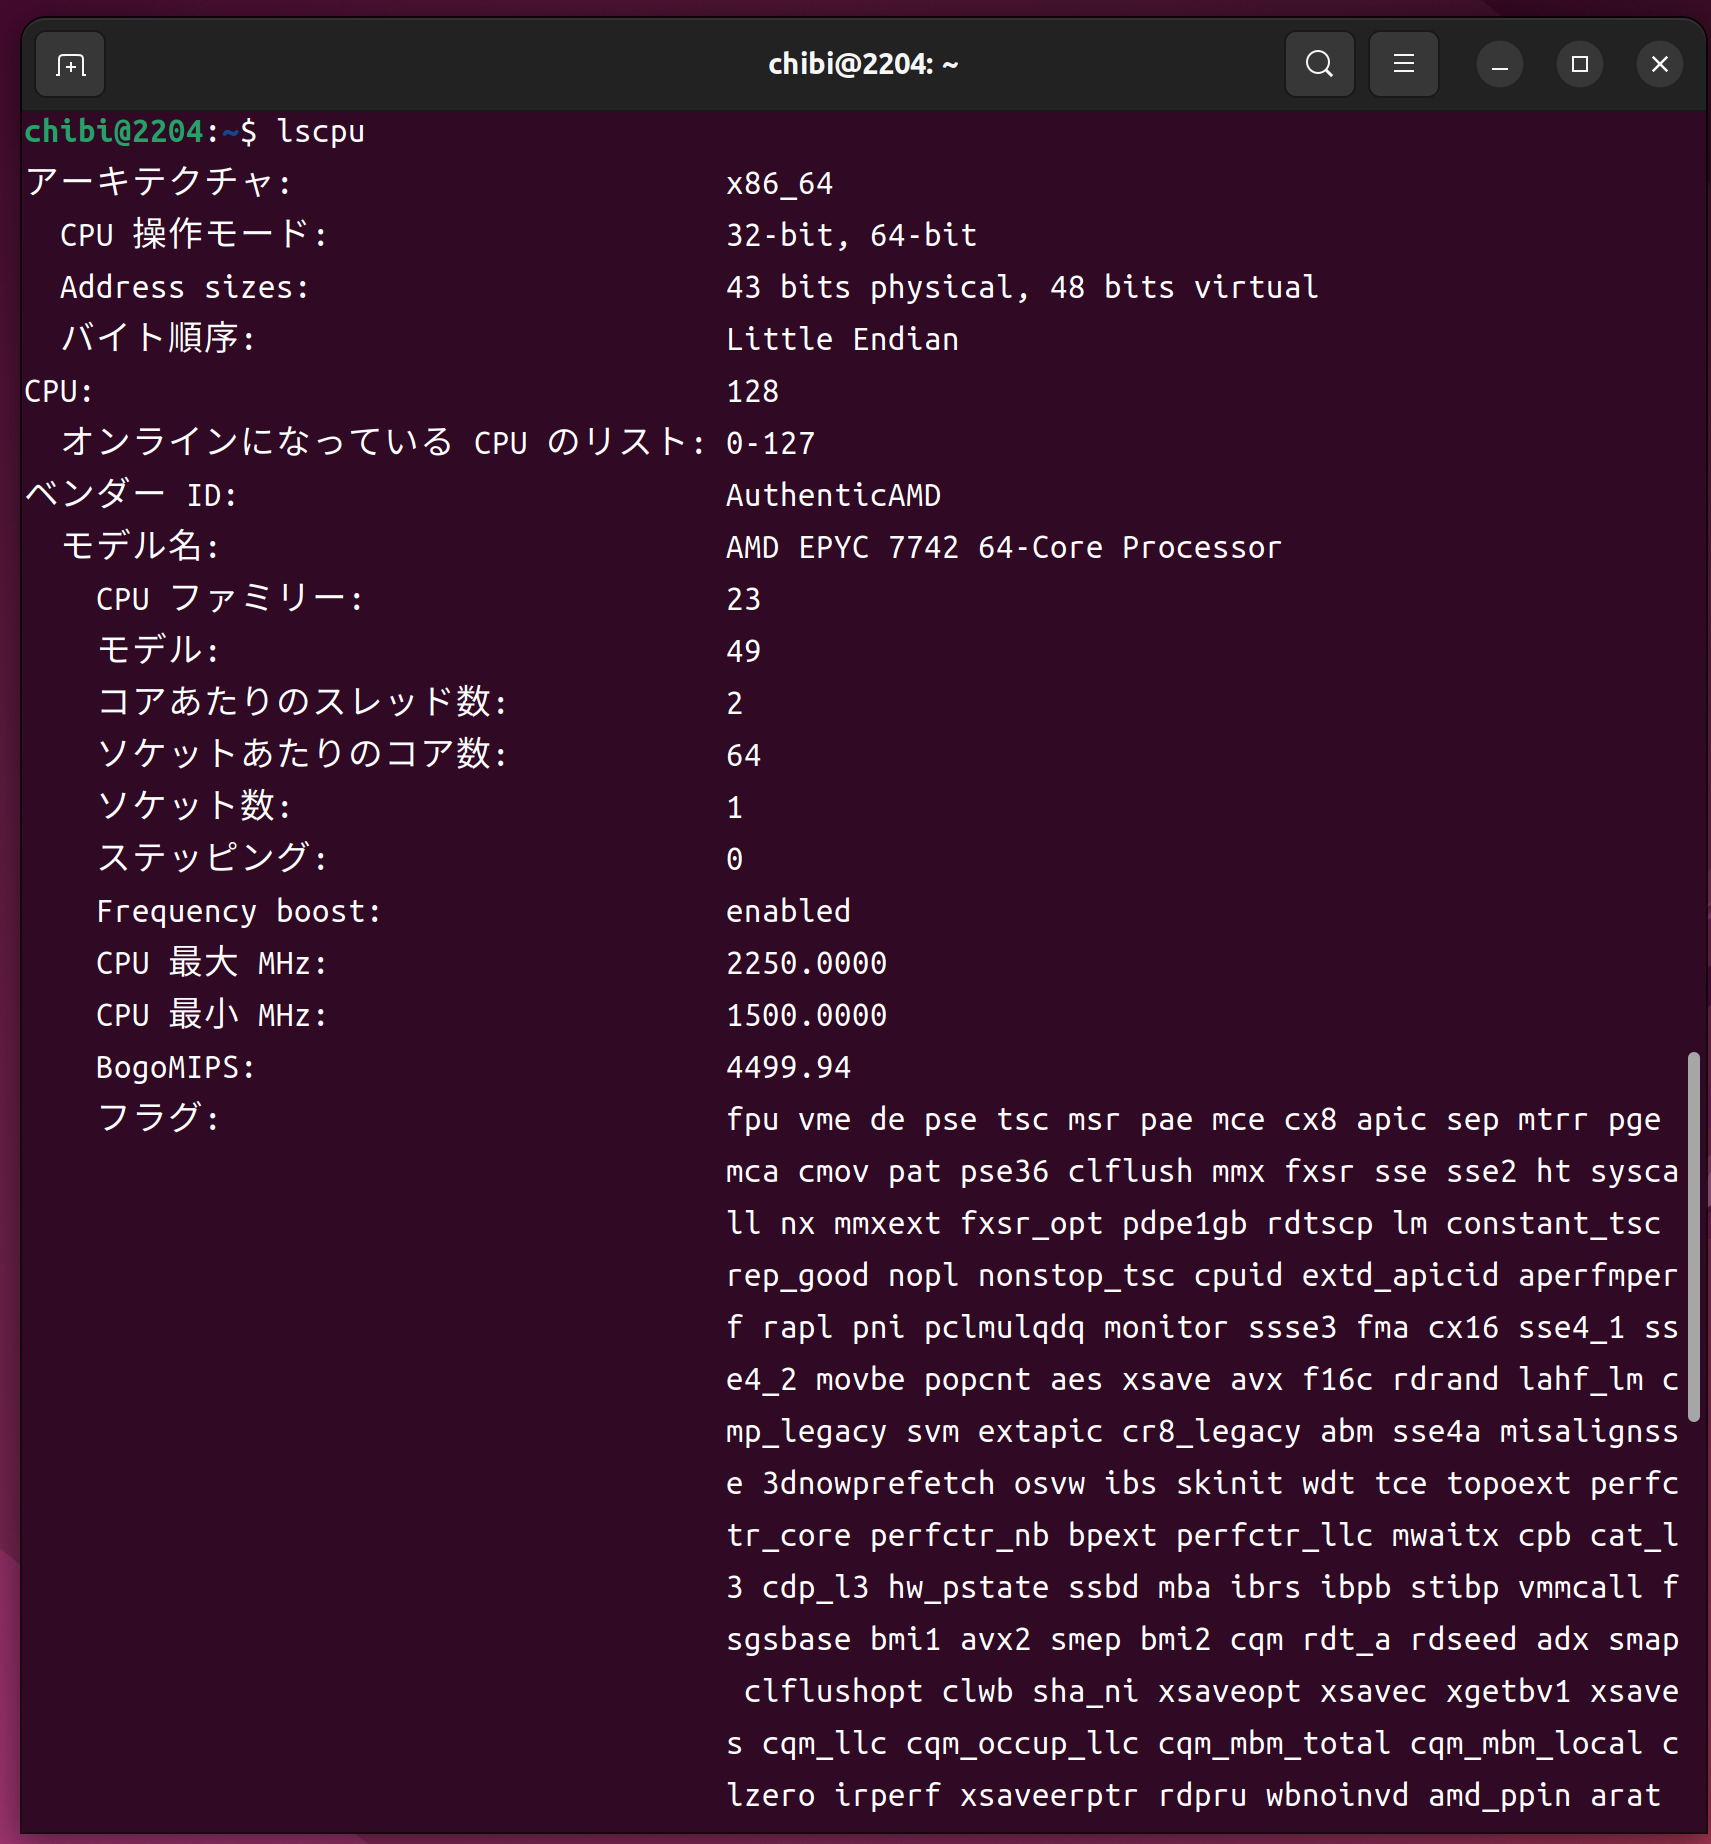Click the window title chibi@2204
Image resolution: width=1711 pixels, height=1844 pixels.
pos(862,65)
